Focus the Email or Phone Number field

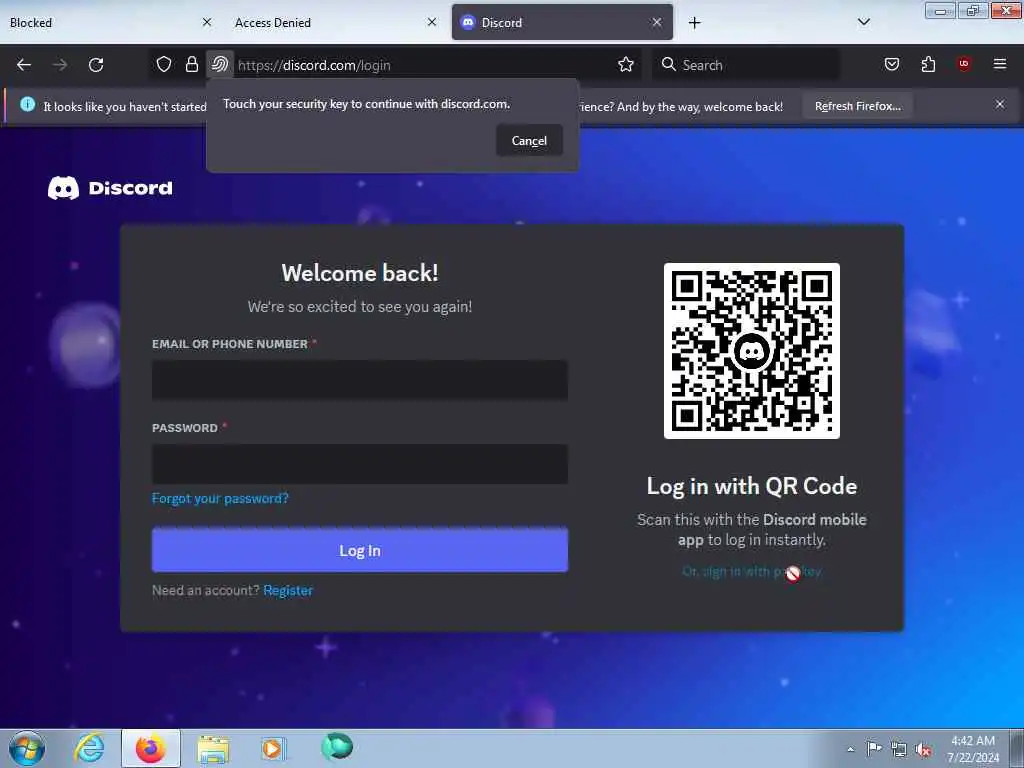[x=360, y=379]
